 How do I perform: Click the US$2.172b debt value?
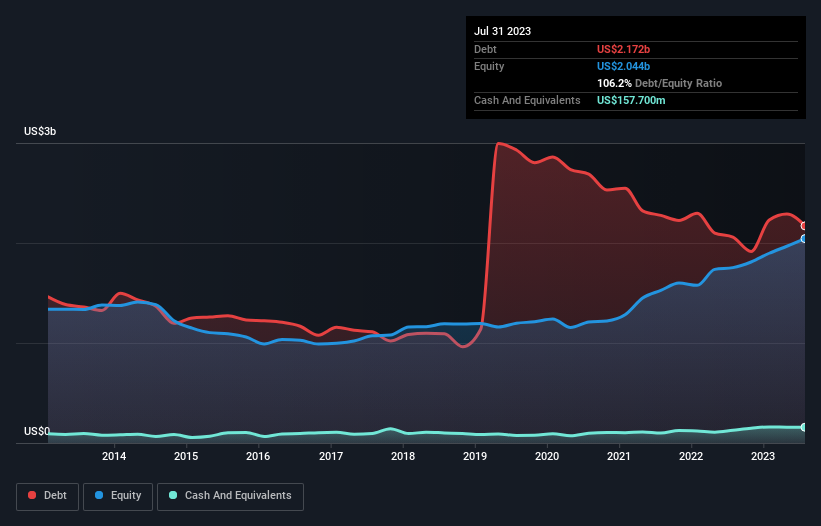(623, 49)
